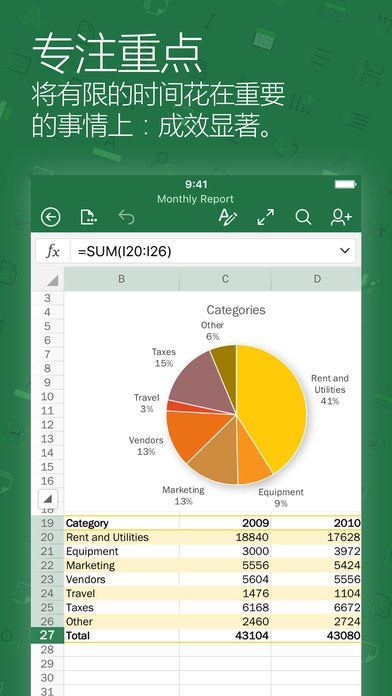Select total cell 43080
The width and height of the screenshot is (392, 696).
[316, 636]
